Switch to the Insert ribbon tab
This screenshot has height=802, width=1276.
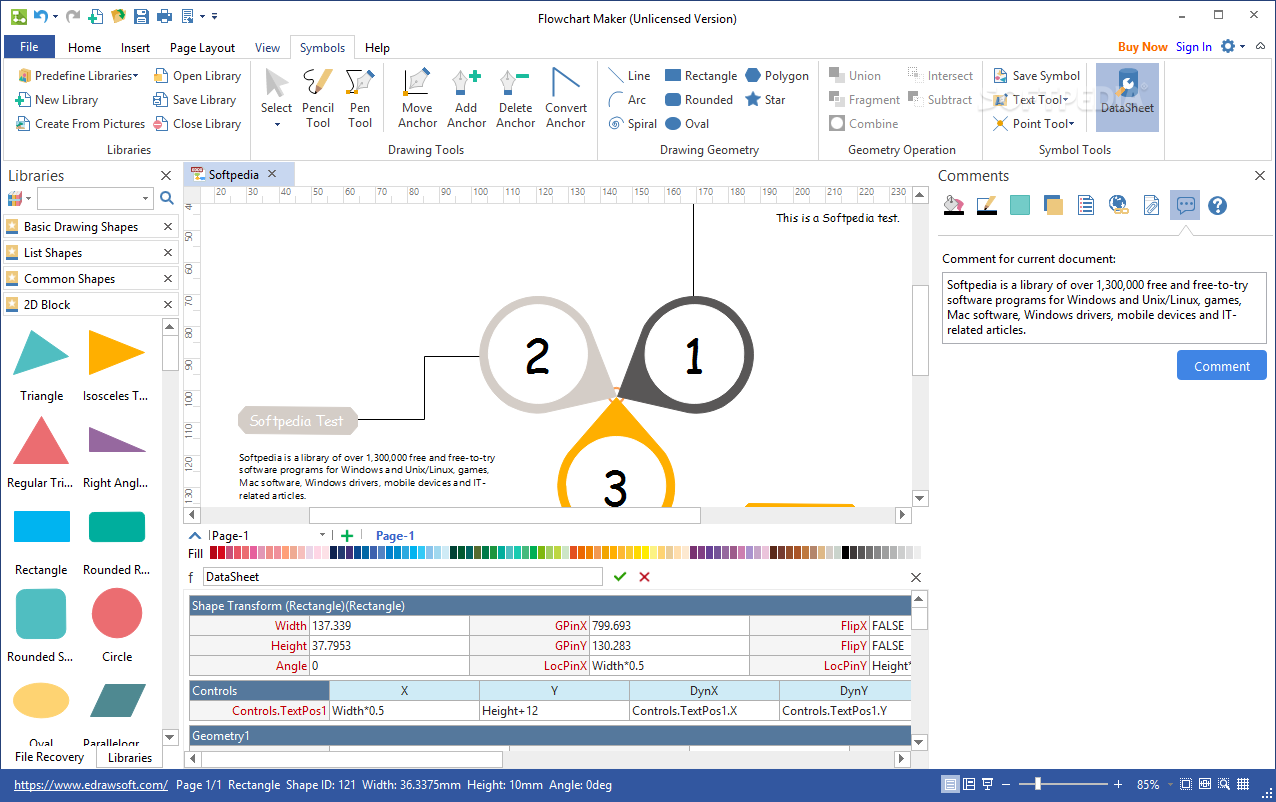coord(135,47)
